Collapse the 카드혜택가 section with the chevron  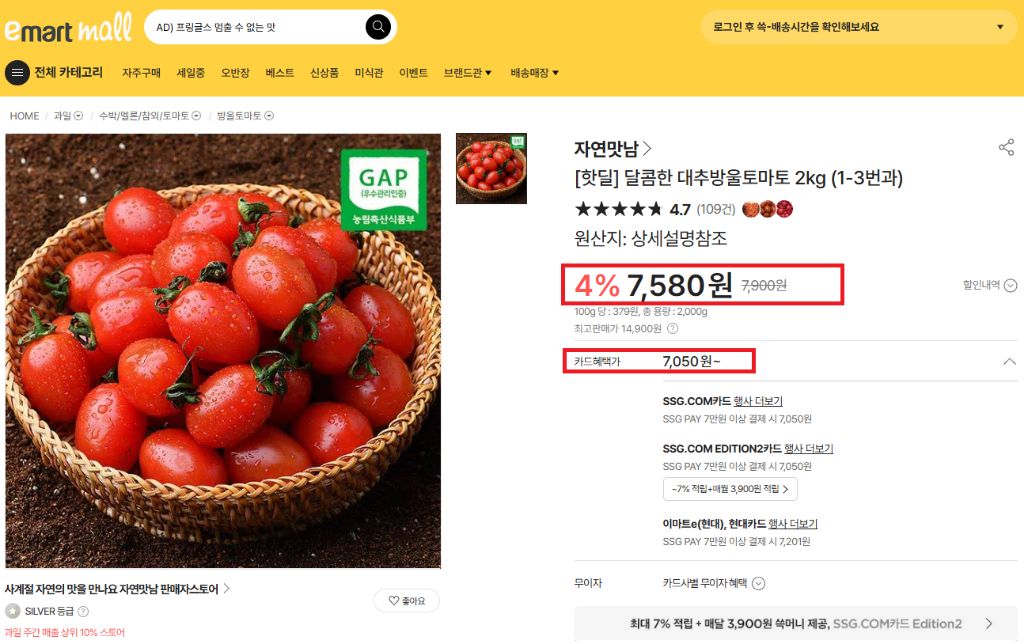(x=1009, y=362)
